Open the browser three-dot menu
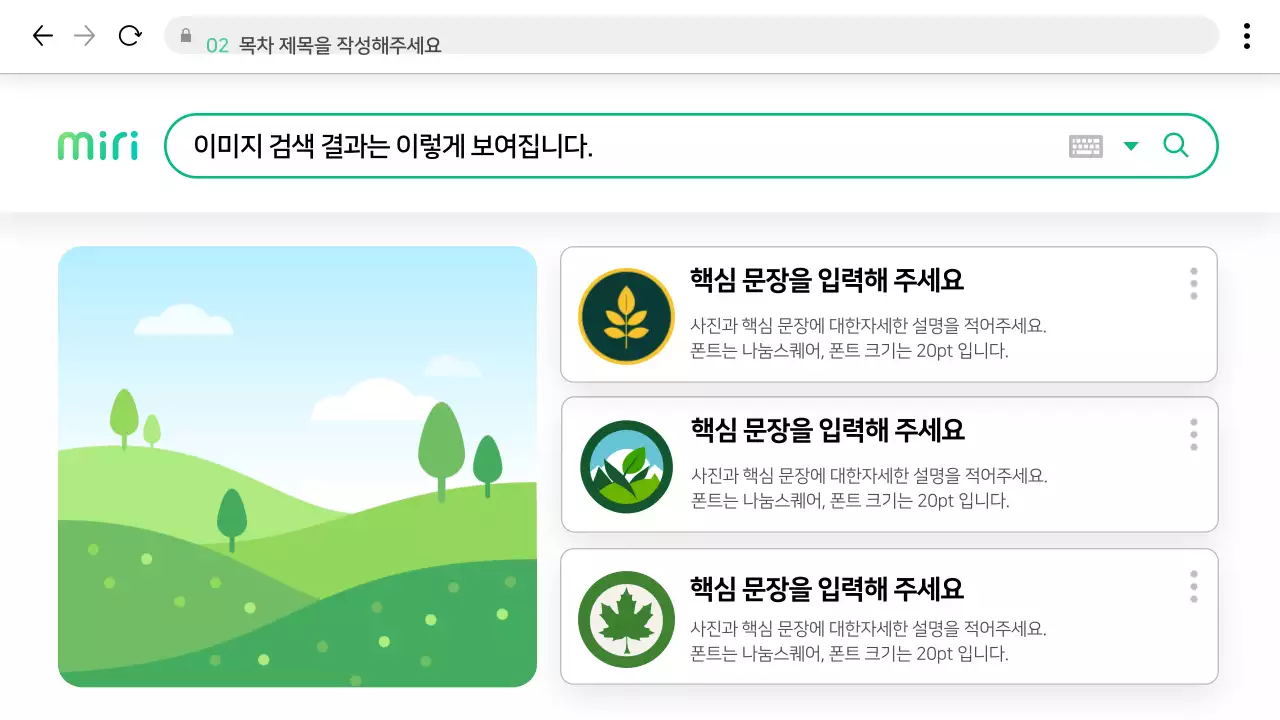 pyautogui.click(x=1247, y=35)
